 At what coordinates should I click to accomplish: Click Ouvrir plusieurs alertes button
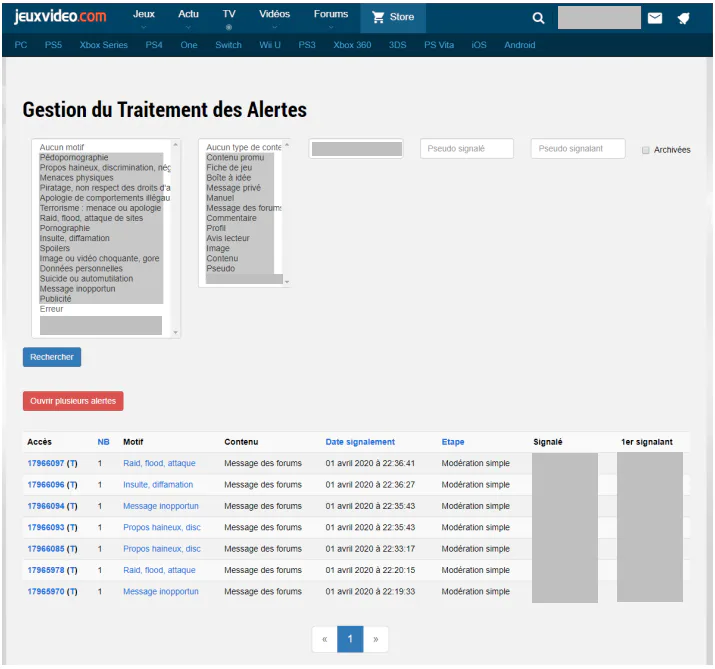(73, 401)
